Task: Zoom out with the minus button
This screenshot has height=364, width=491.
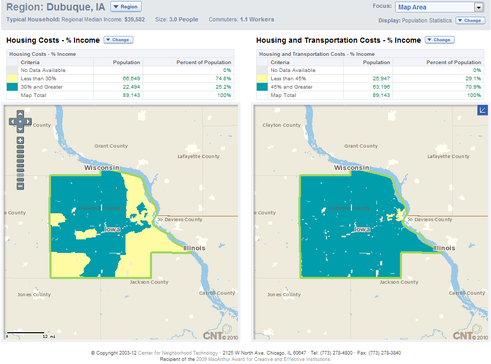Action: tap(20, 186)
